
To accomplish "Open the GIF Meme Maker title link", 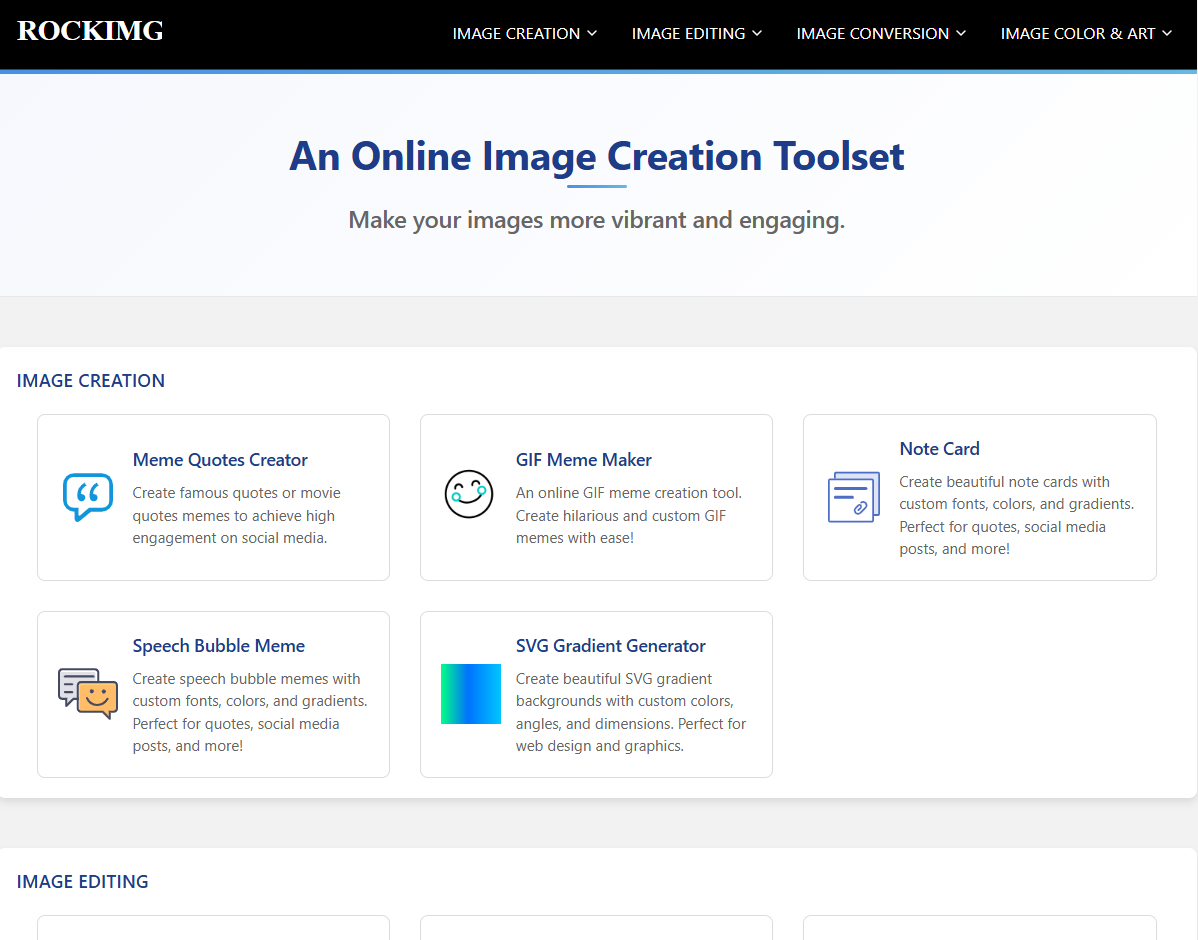I will (x=583, y=460).
